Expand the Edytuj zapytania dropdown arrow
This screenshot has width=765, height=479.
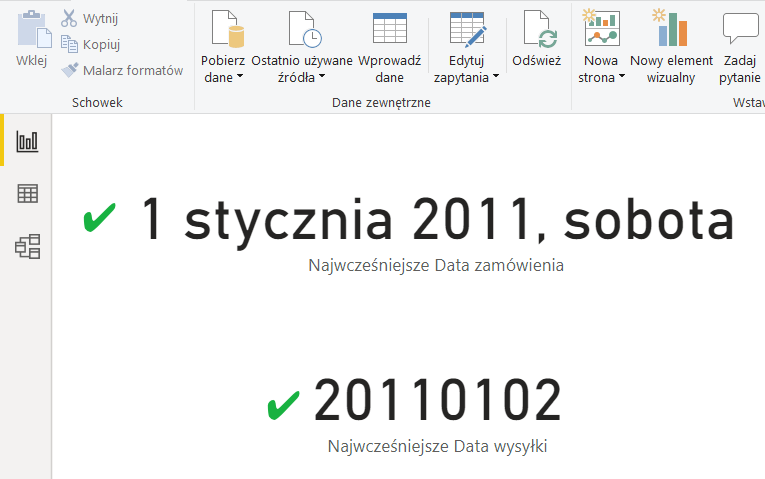coord(495,77)
